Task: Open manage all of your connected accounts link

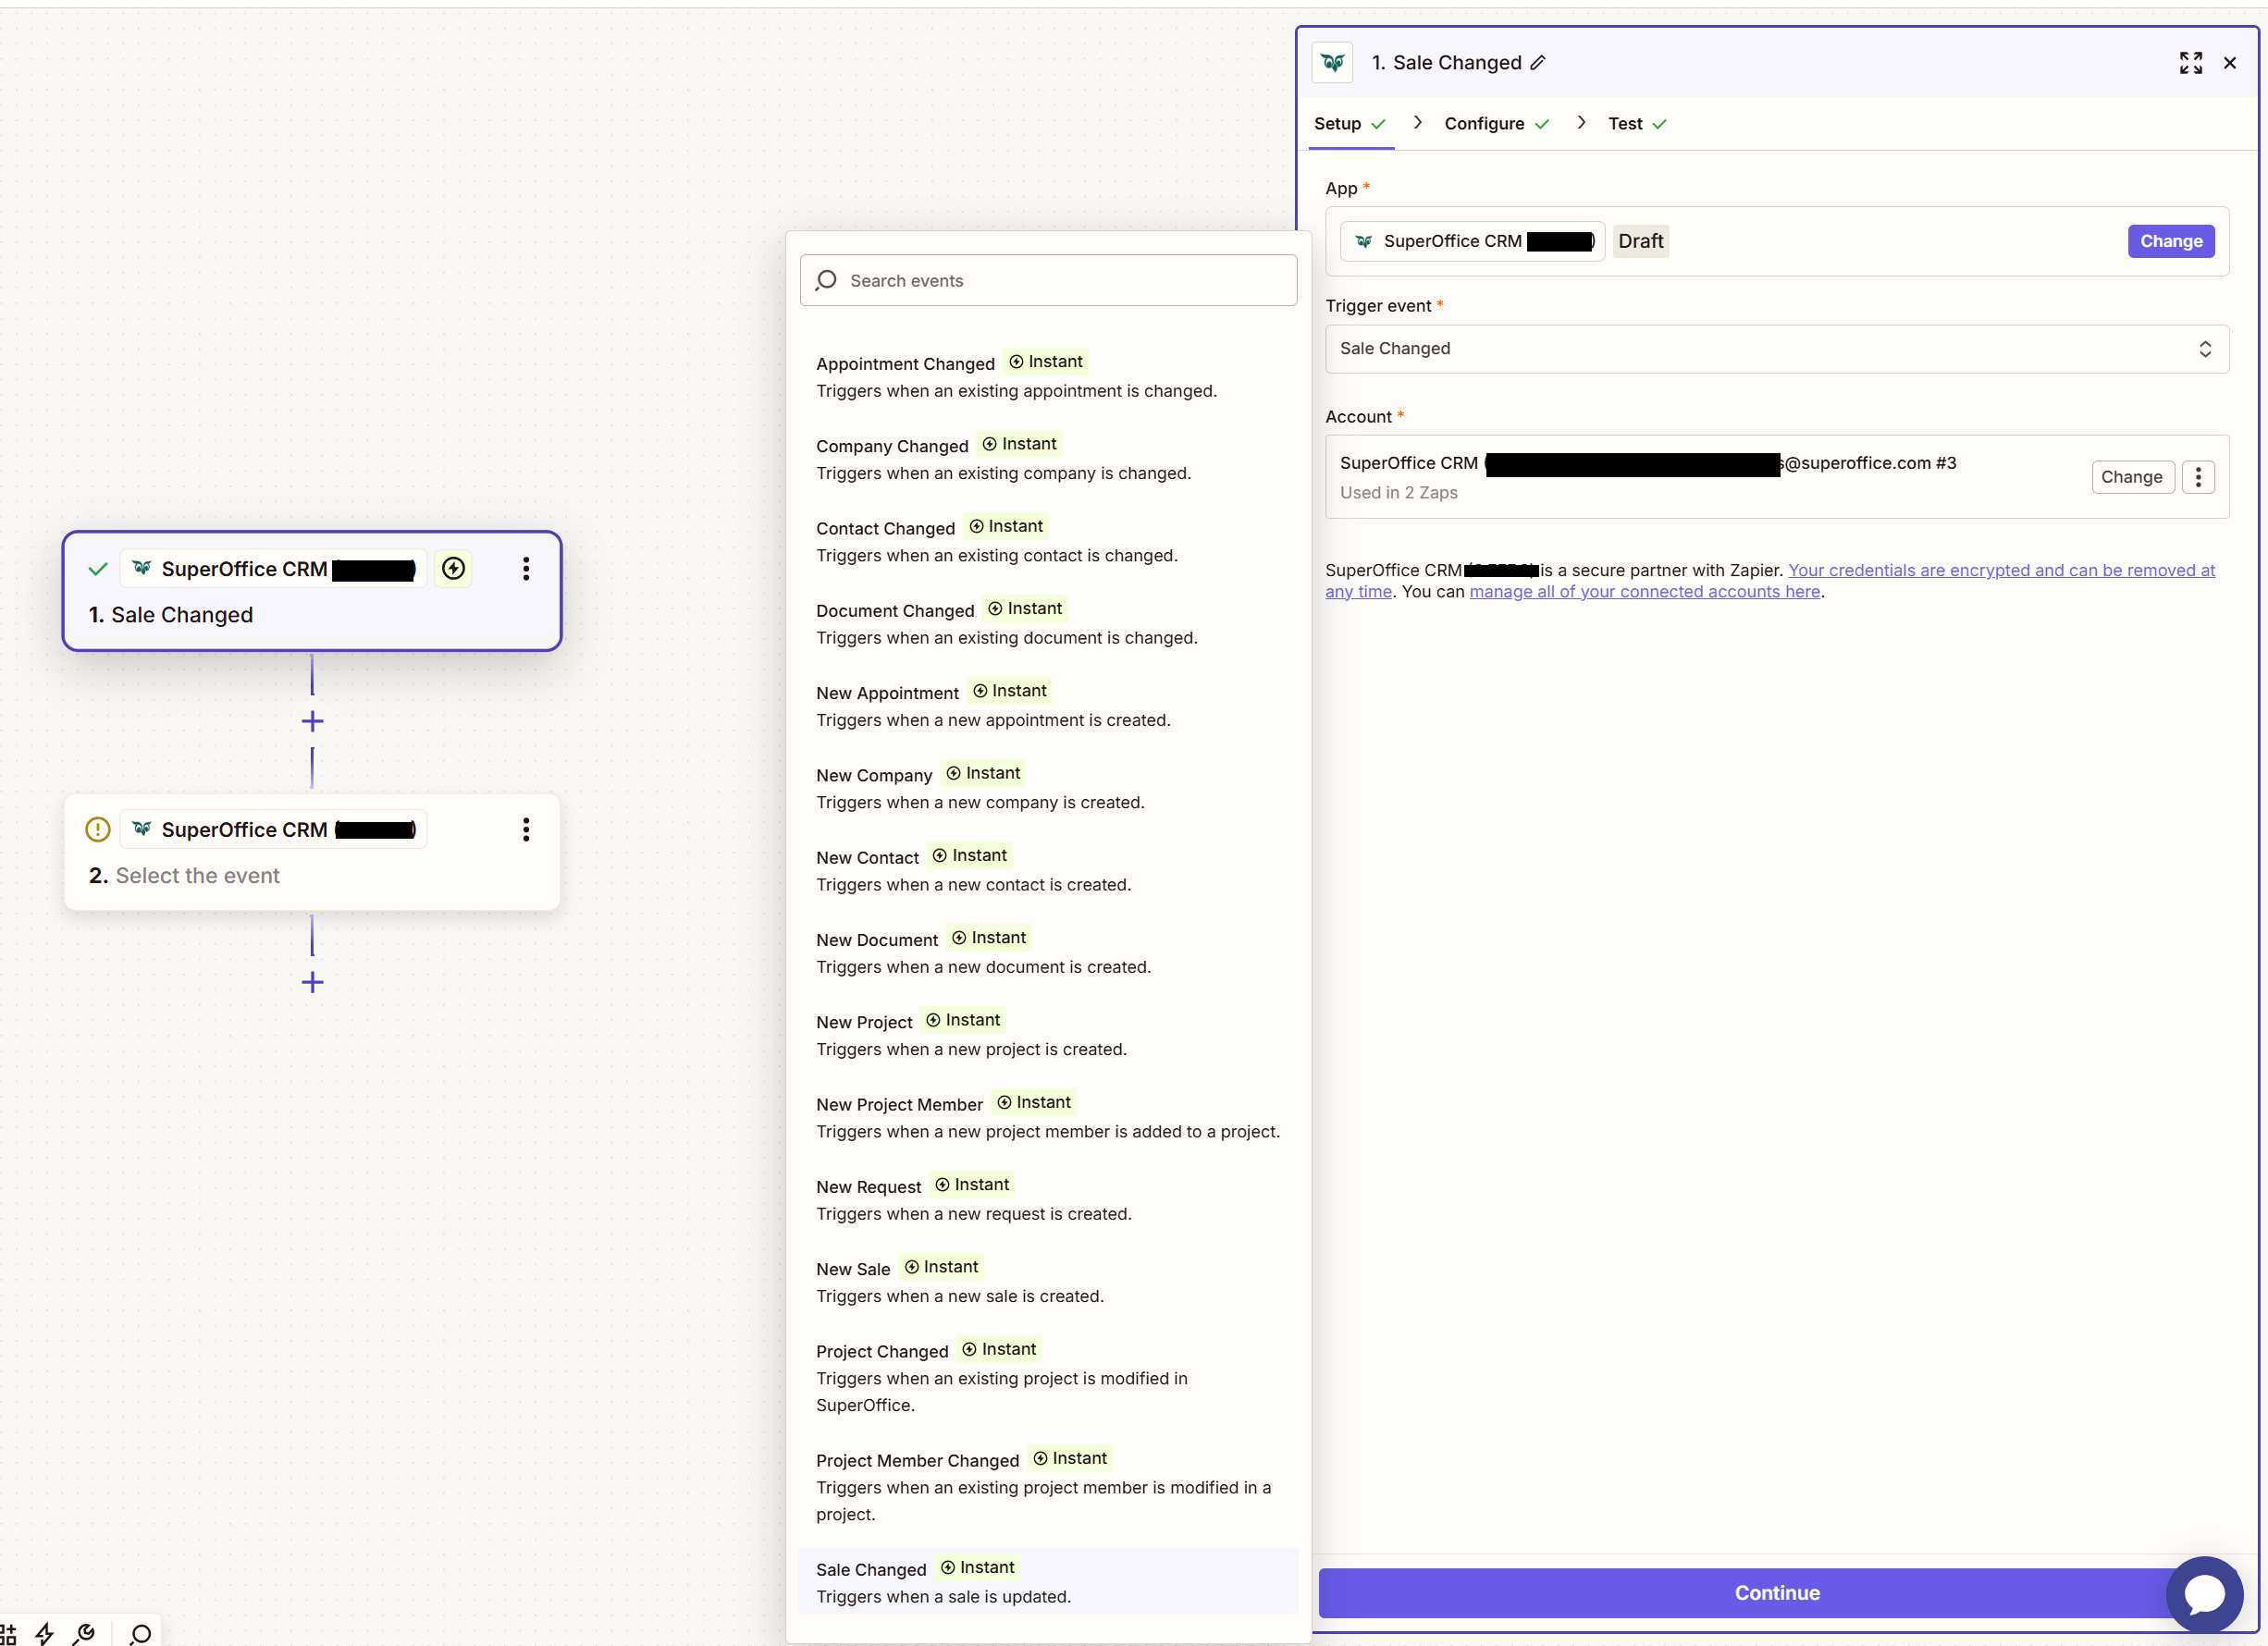Action: [x=1644, y=591]
